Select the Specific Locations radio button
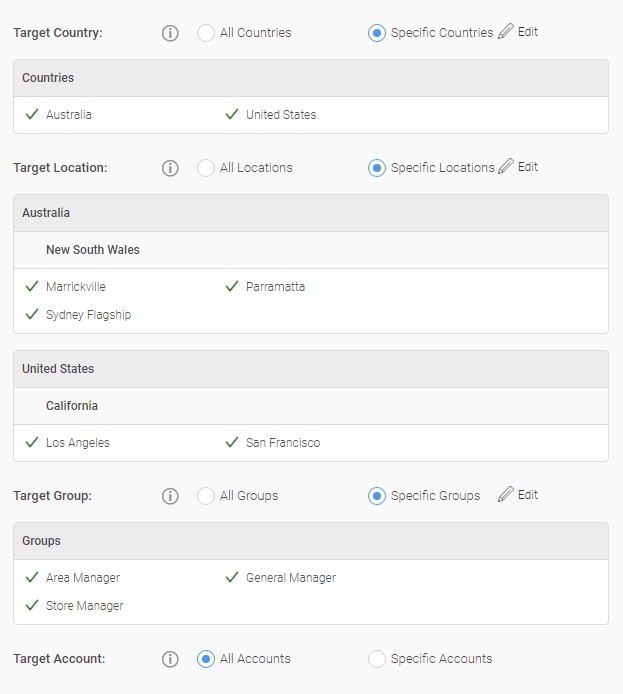623x694 pixels. [x=377, y=168]
